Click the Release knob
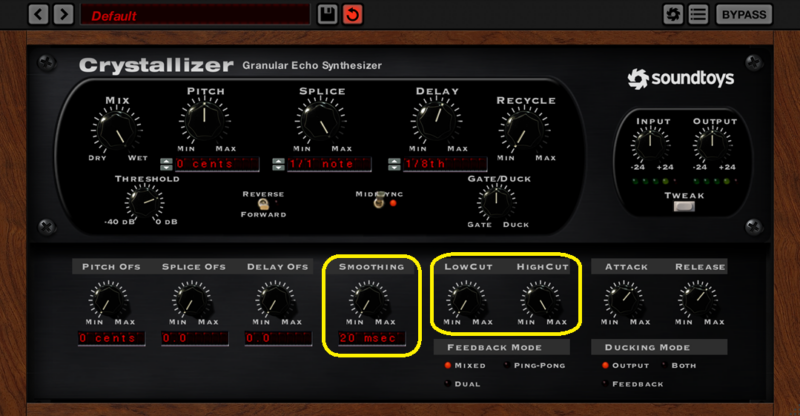800x416 pixels. pyautogui.click(x=698, y=300)
